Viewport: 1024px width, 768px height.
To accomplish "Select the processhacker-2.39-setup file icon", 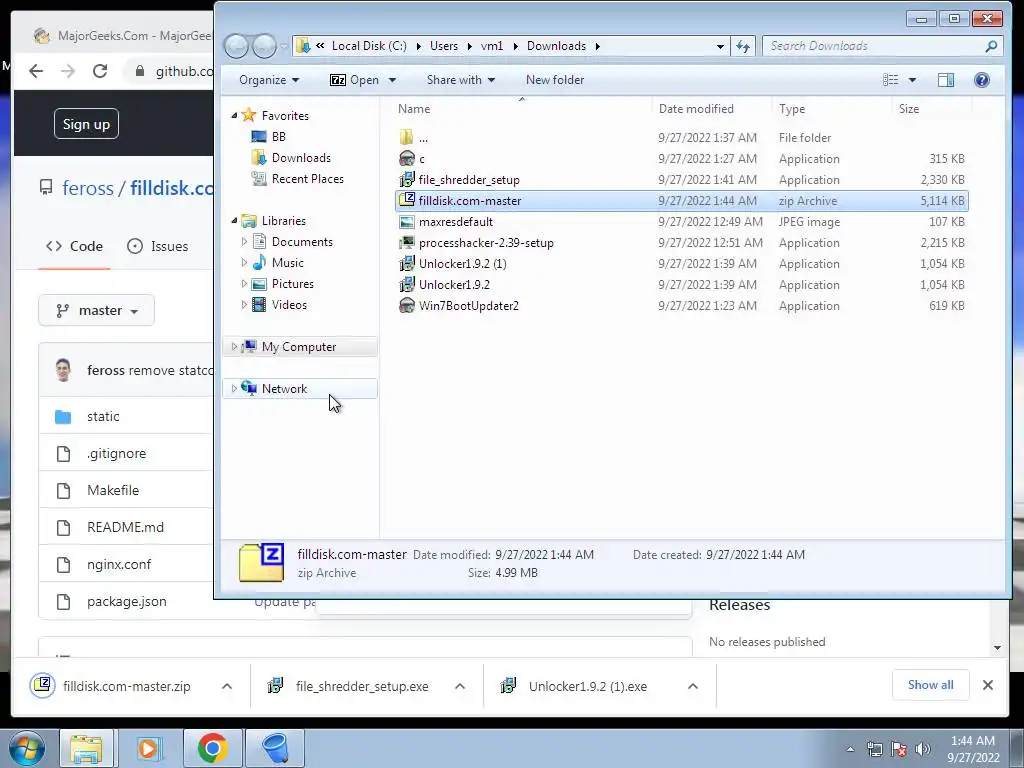I will pos(406,242).
